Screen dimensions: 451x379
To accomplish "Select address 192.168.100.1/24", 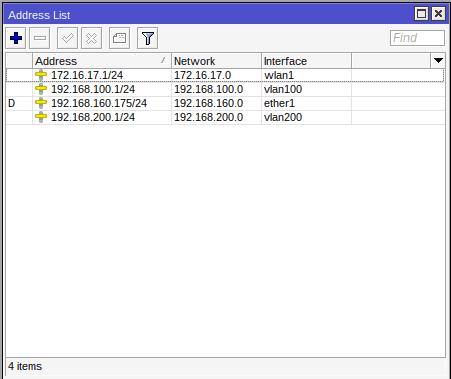I will click(93, 89).
